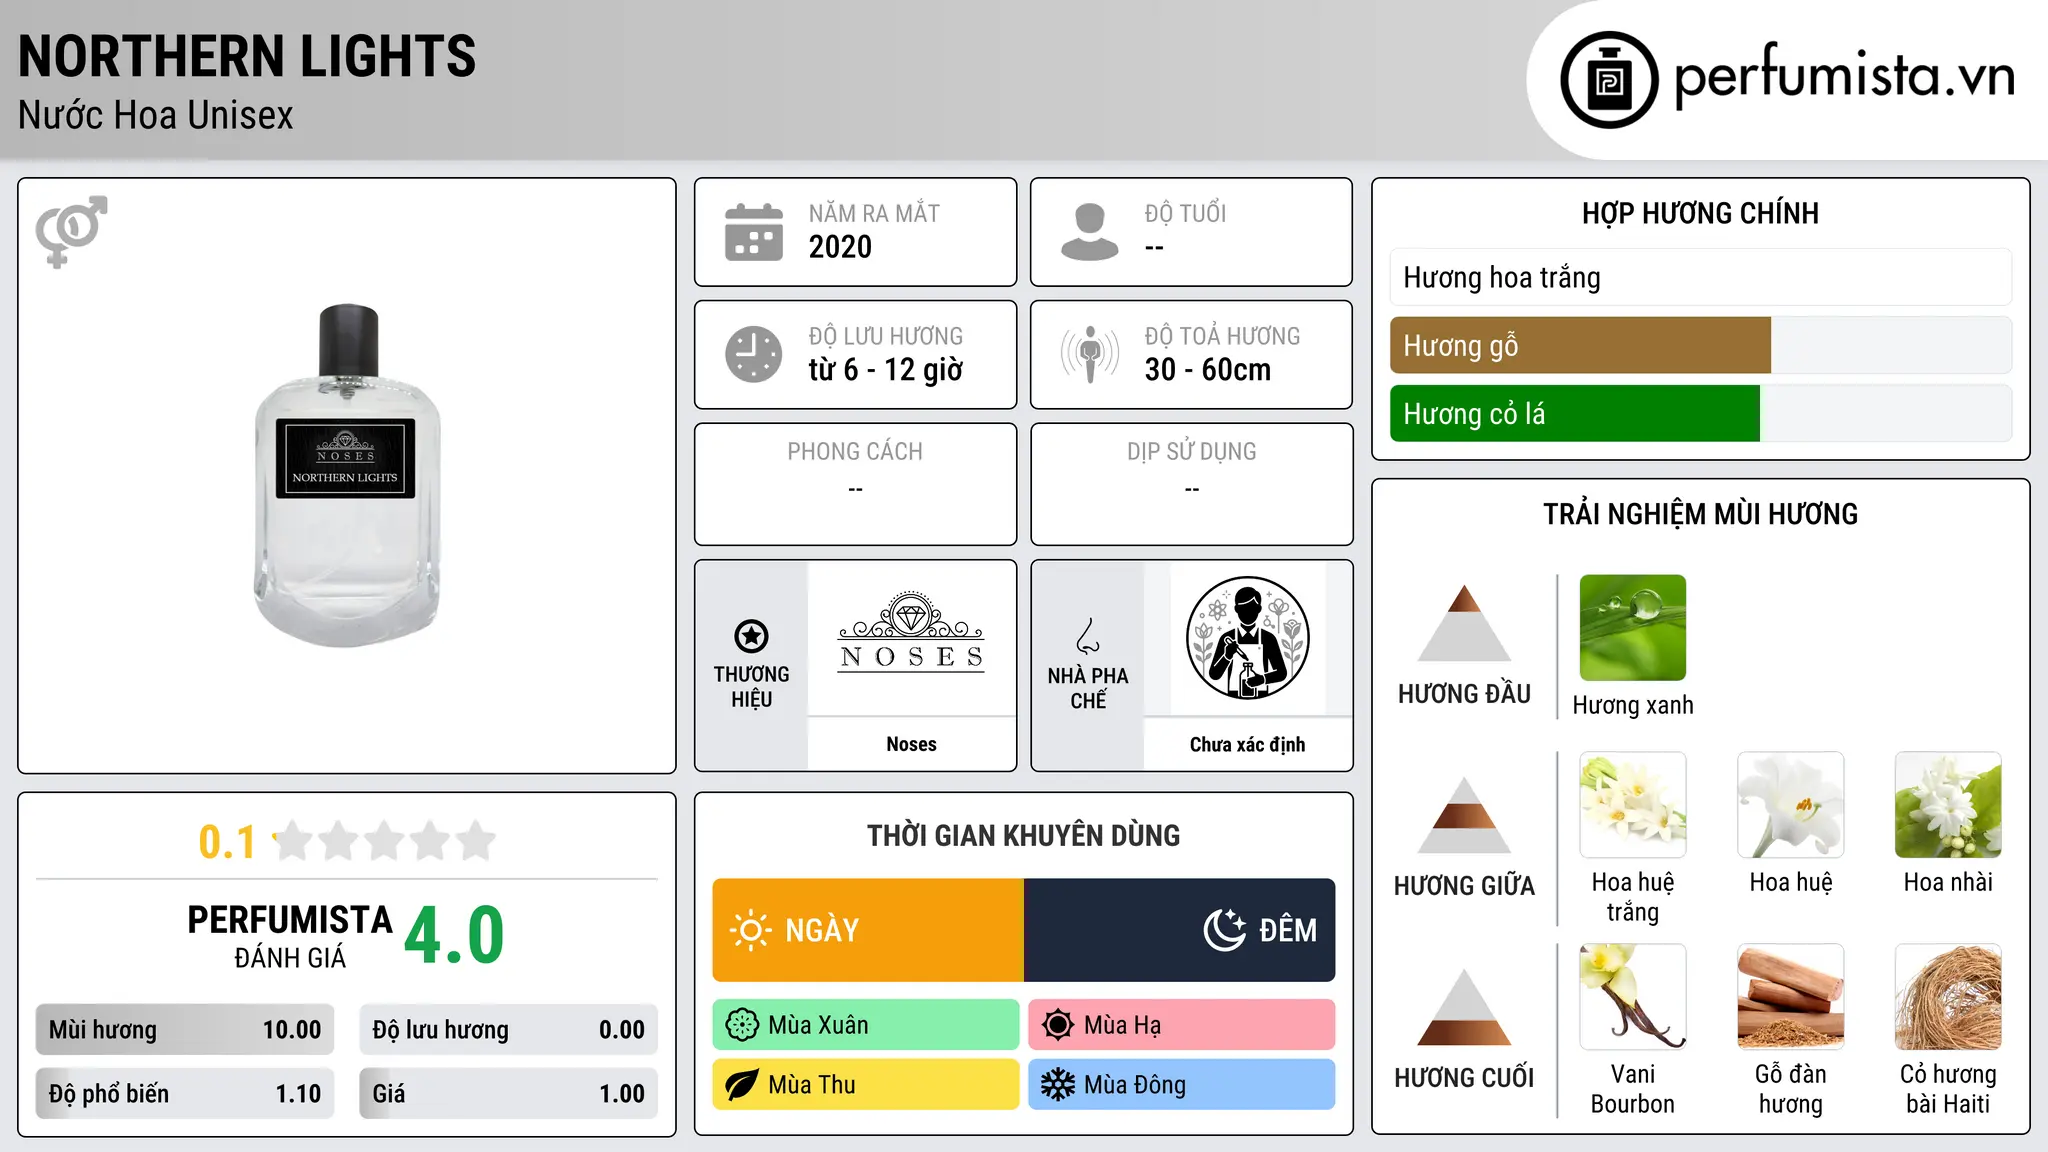The image size is (2048, 1152).
Task: Select the Mùa Thu season tag
Action: point(866,1085)
